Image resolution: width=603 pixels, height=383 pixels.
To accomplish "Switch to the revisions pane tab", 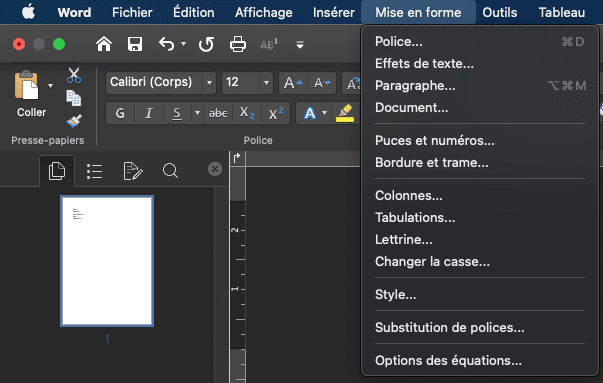I will pos(133,171).
